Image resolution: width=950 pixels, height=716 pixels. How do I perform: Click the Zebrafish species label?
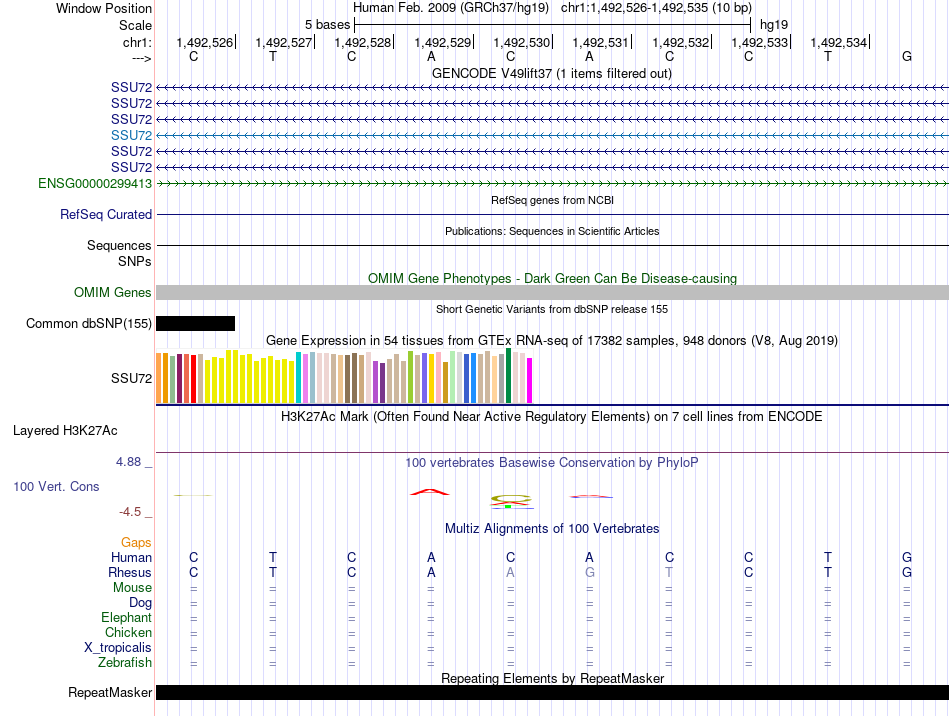[x=125, y=662]
